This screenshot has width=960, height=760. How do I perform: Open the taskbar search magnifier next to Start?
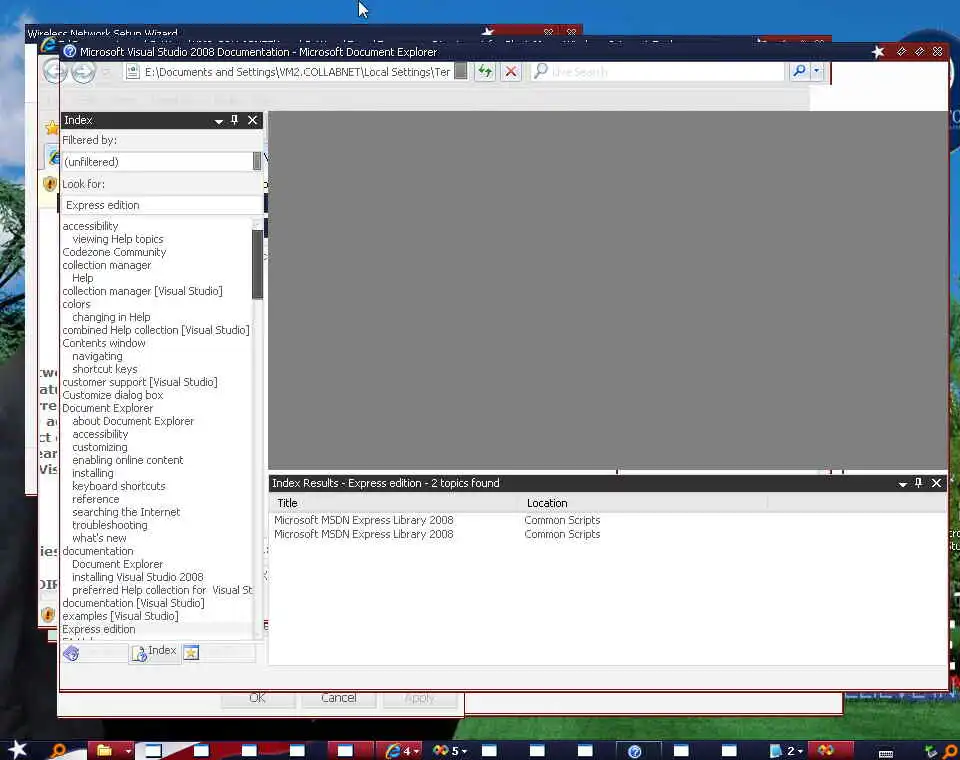[x=58, y=750]
